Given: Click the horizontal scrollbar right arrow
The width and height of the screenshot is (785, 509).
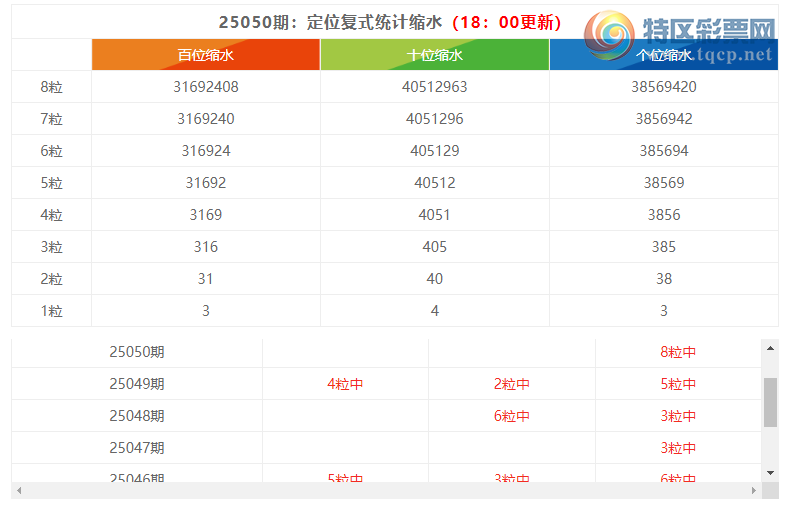Looking at the screenshot, I should point(753,491).
